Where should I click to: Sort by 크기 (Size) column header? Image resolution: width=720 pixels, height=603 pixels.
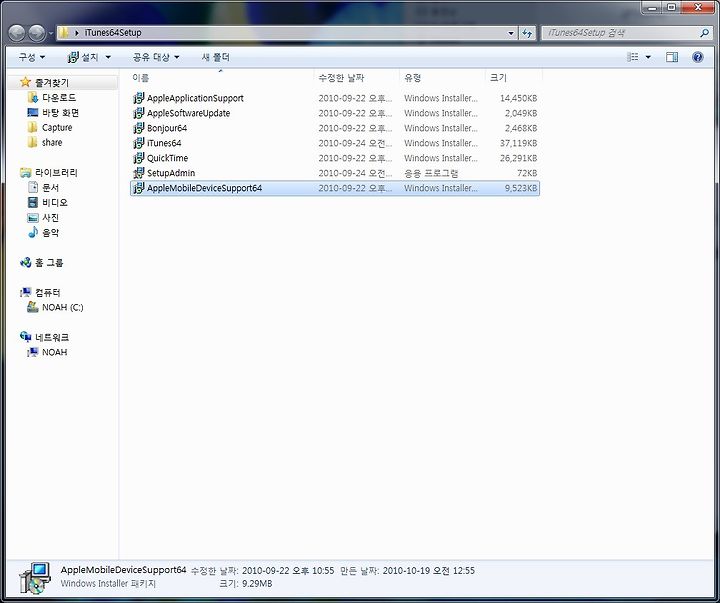(x=513, y=78)
